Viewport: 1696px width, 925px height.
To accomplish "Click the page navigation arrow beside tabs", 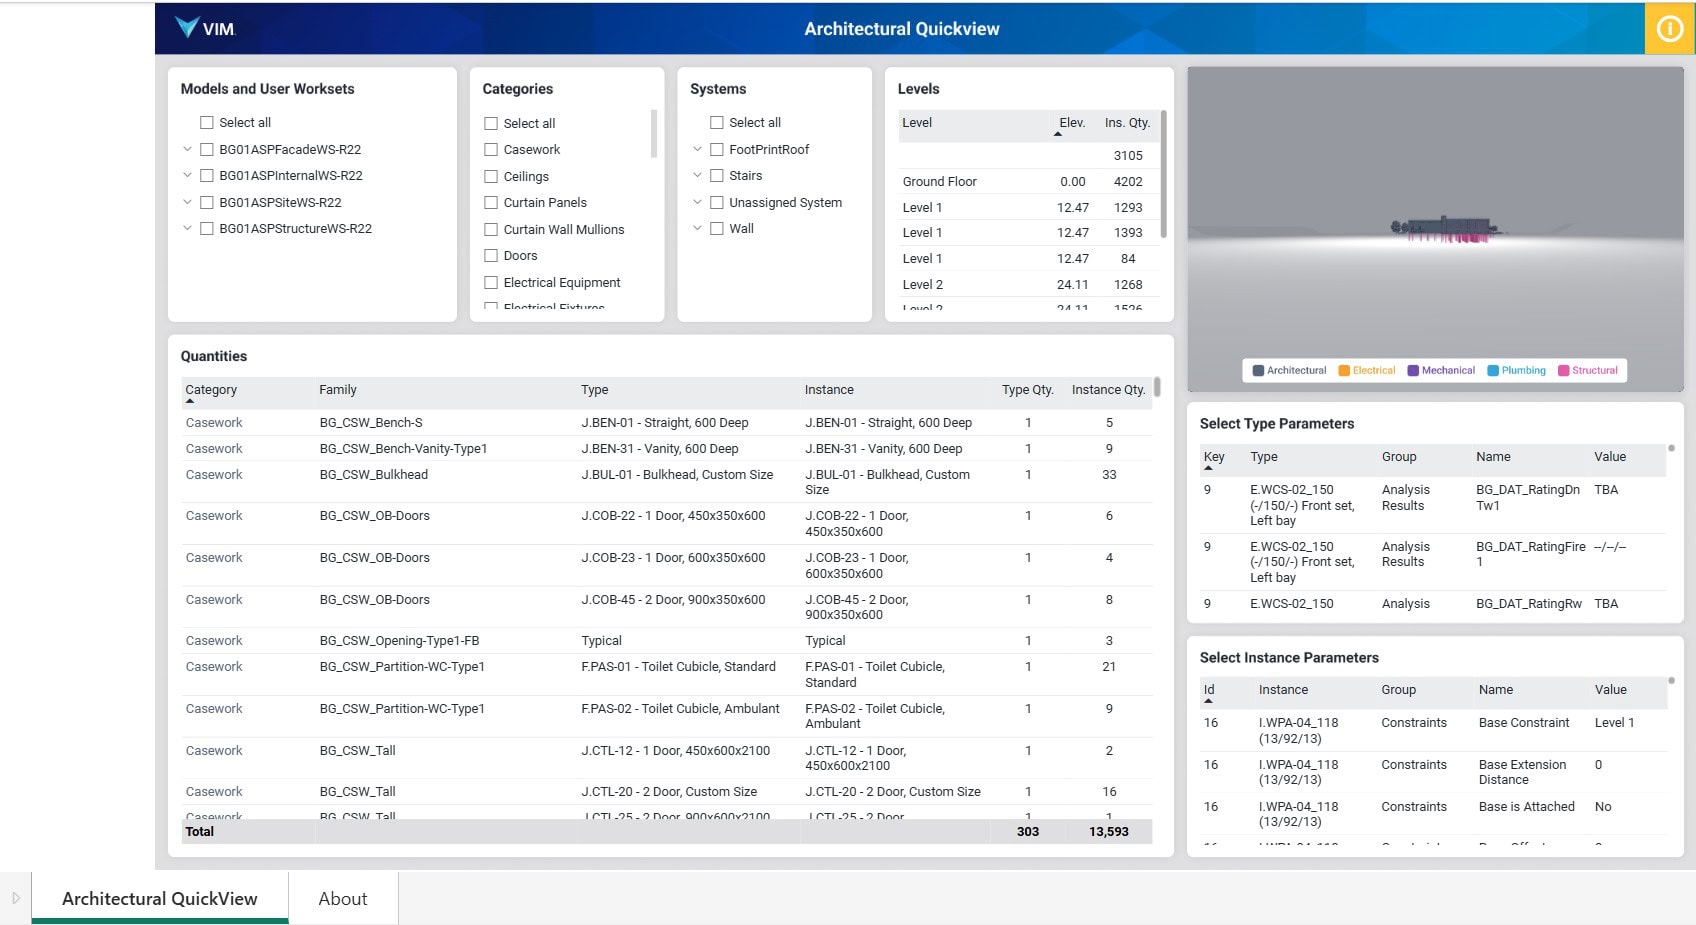I will 15,898.
